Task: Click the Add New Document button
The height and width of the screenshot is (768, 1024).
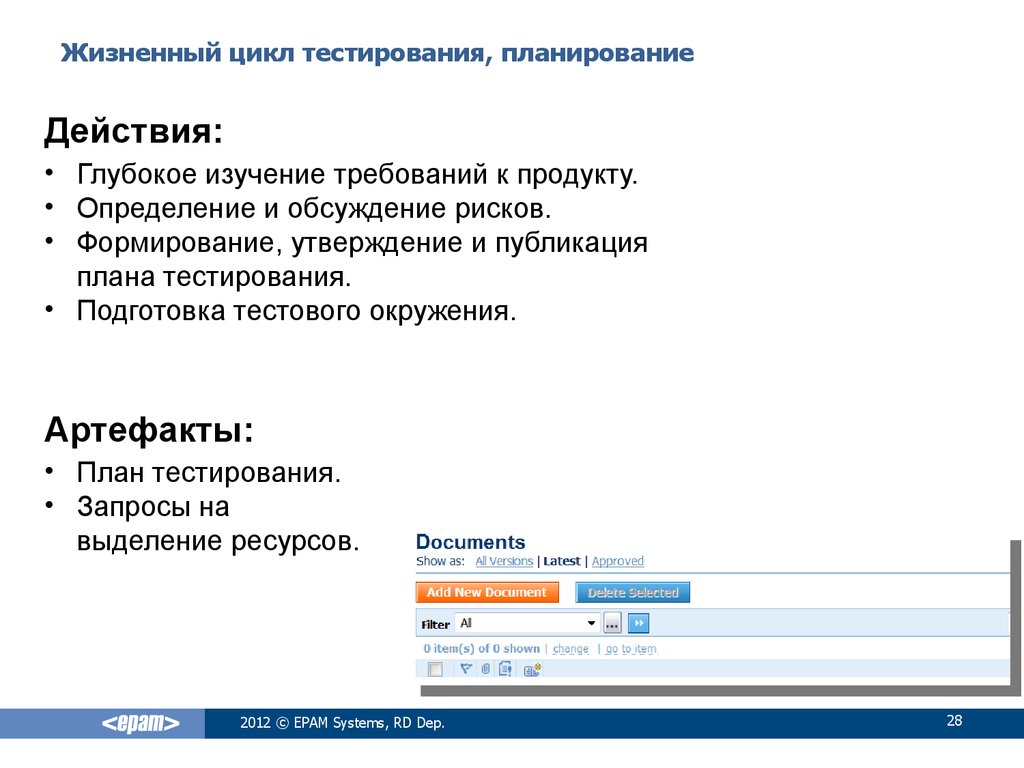Action: pyautogui.click(x=487, y=592)
